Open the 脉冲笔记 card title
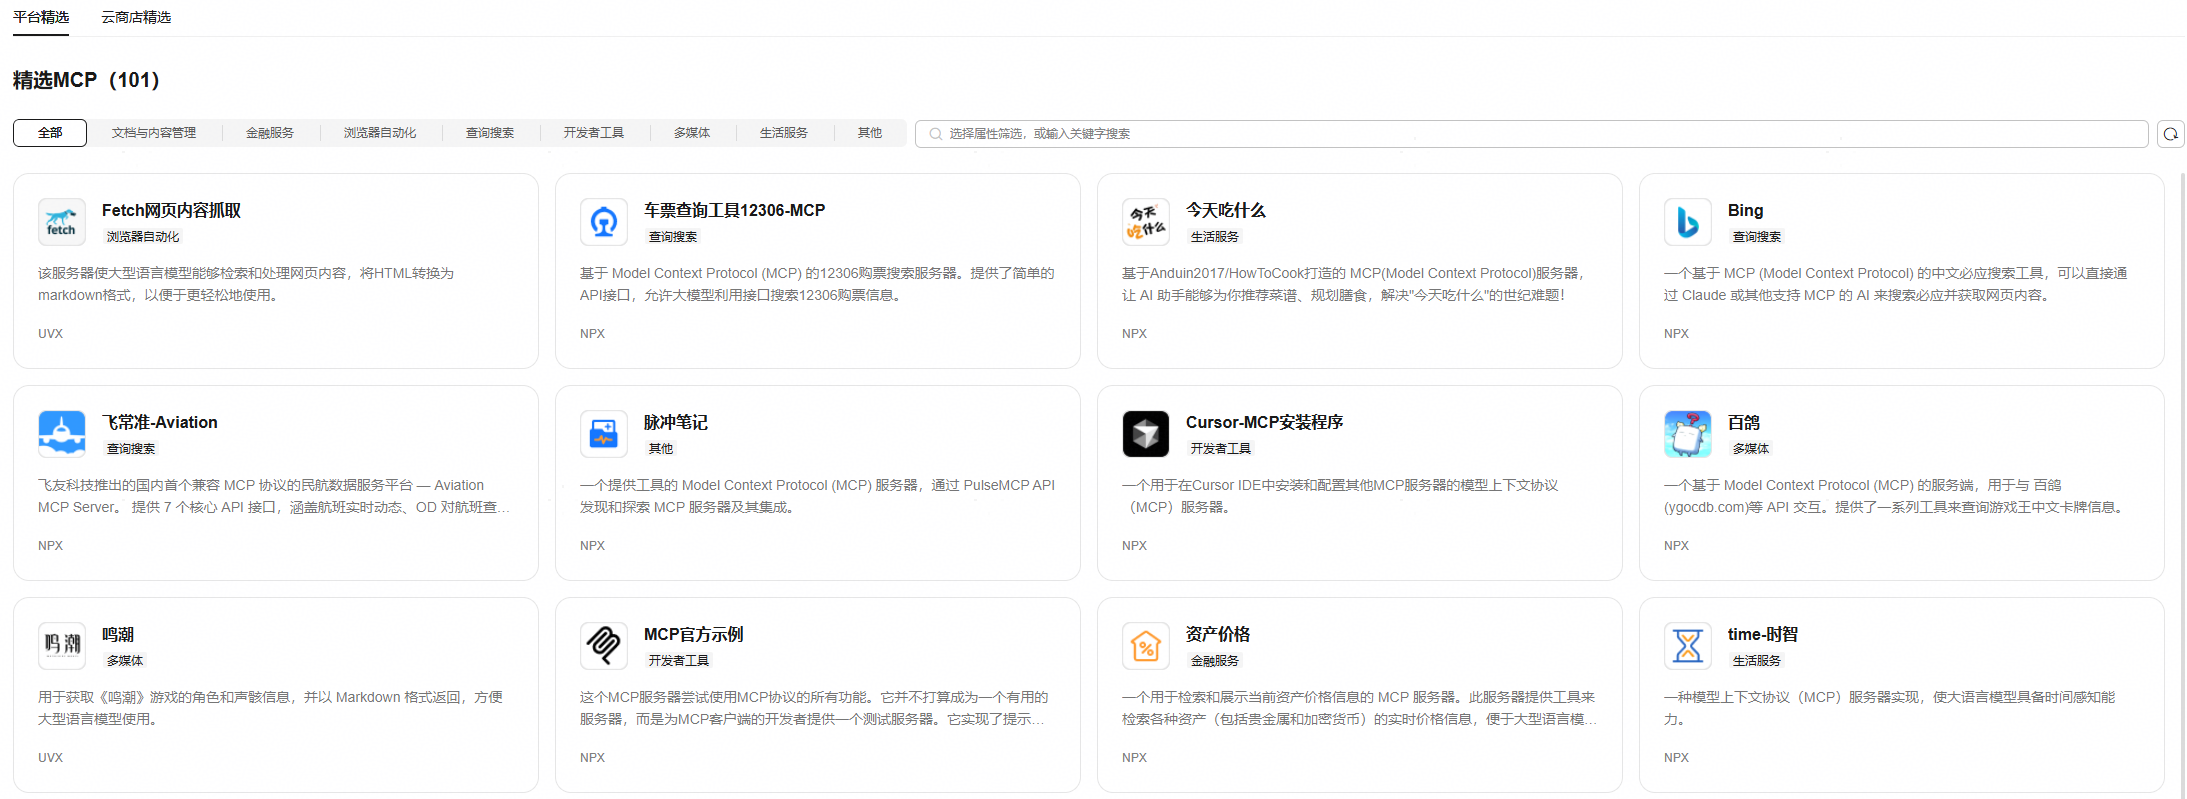This screenshot has width=2187, height=799. pyautogui.click(x=675, y=422)
